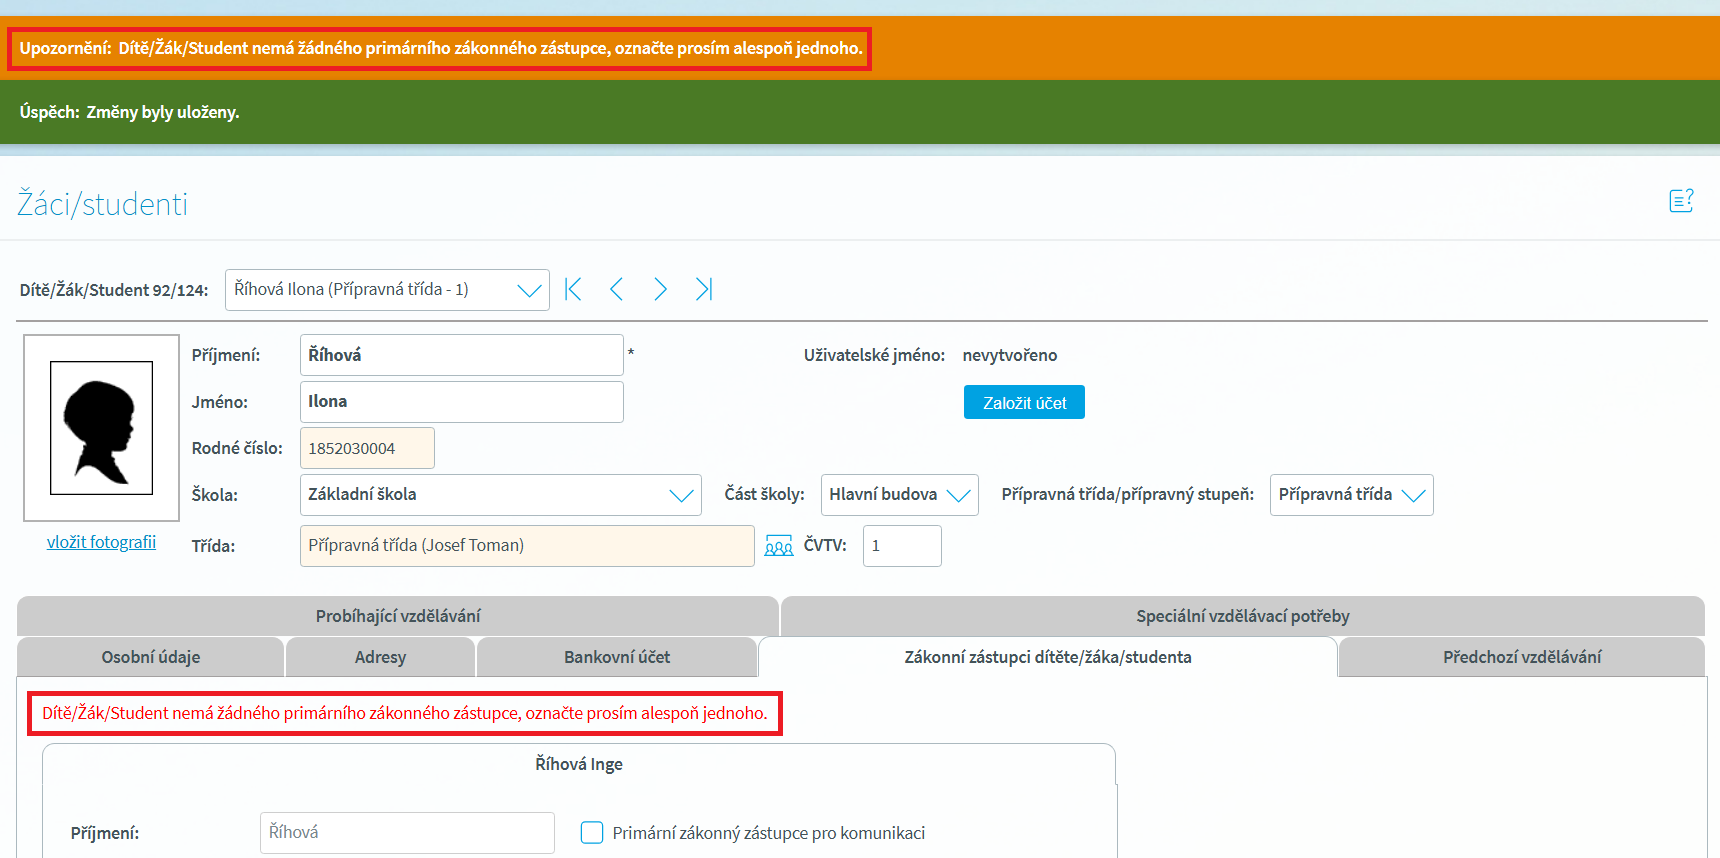Go to the first student record
Image resolution: width=1720 pixels, height=858 pixels.
(x=573, y=290)
